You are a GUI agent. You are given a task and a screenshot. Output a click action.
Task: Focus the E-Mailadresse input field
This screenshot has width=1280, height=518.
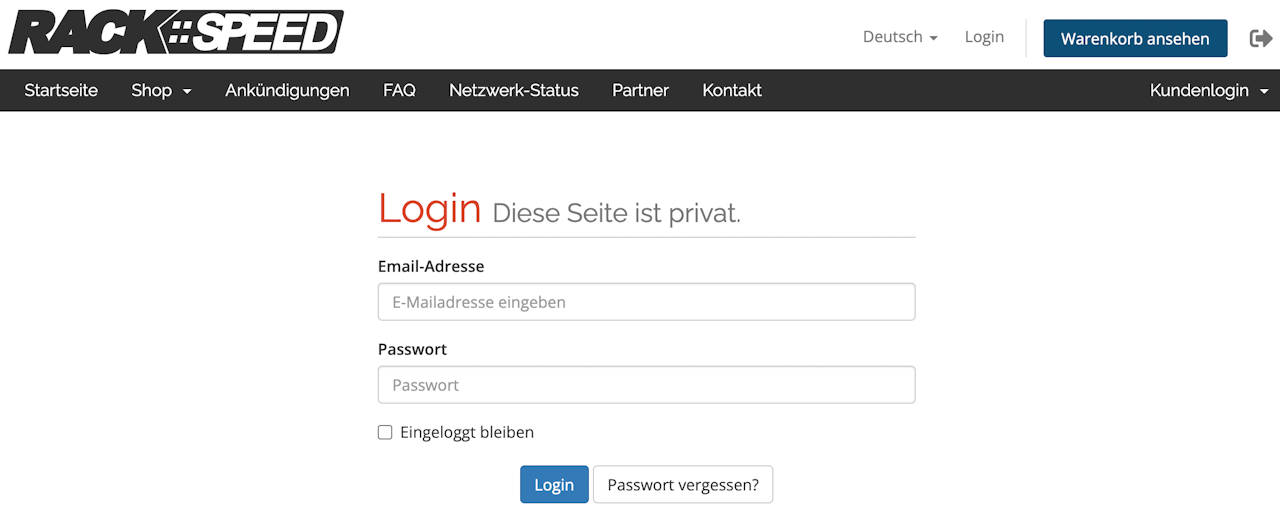pyautogui.click(x=646, y=302)
